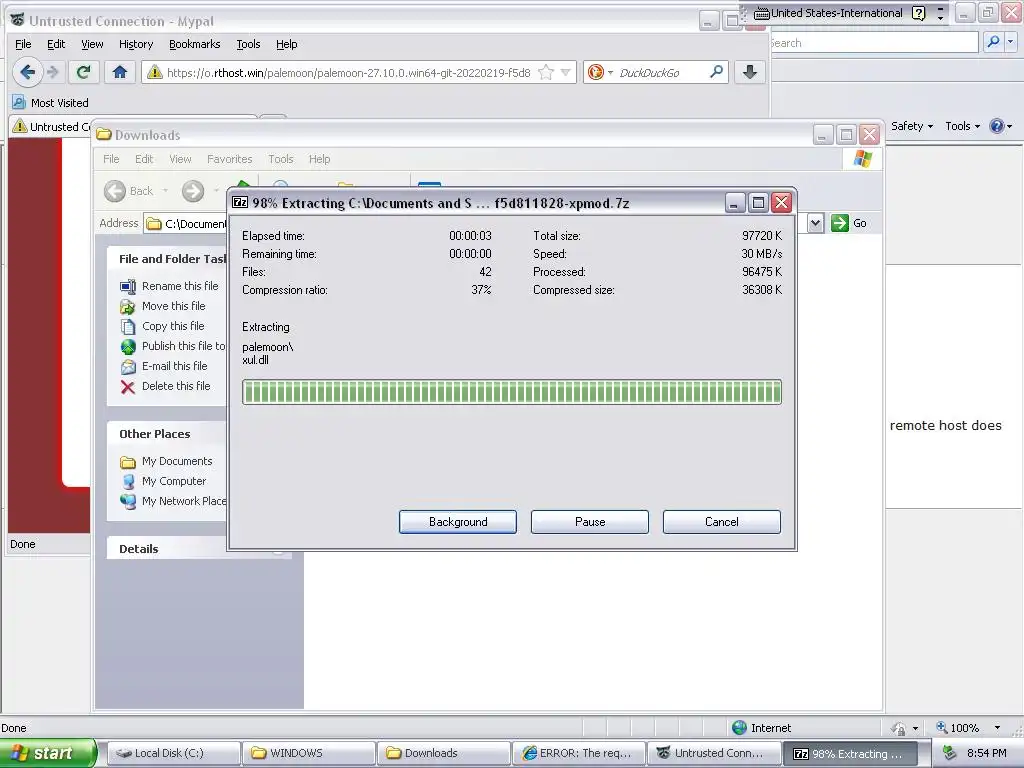Click Internet Explorer search magnifier button

coord(993,42)
